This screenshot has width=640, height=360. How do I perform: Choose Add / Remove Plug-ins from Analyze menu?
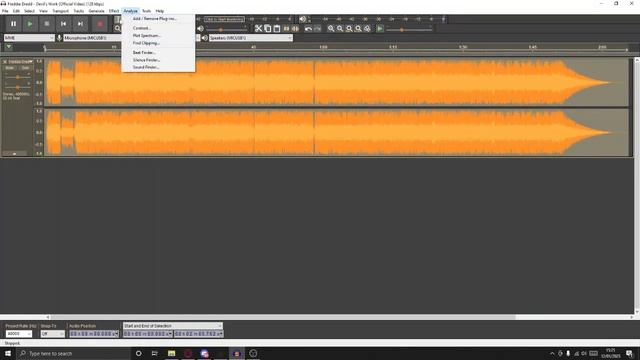click(x=158, y=19)
